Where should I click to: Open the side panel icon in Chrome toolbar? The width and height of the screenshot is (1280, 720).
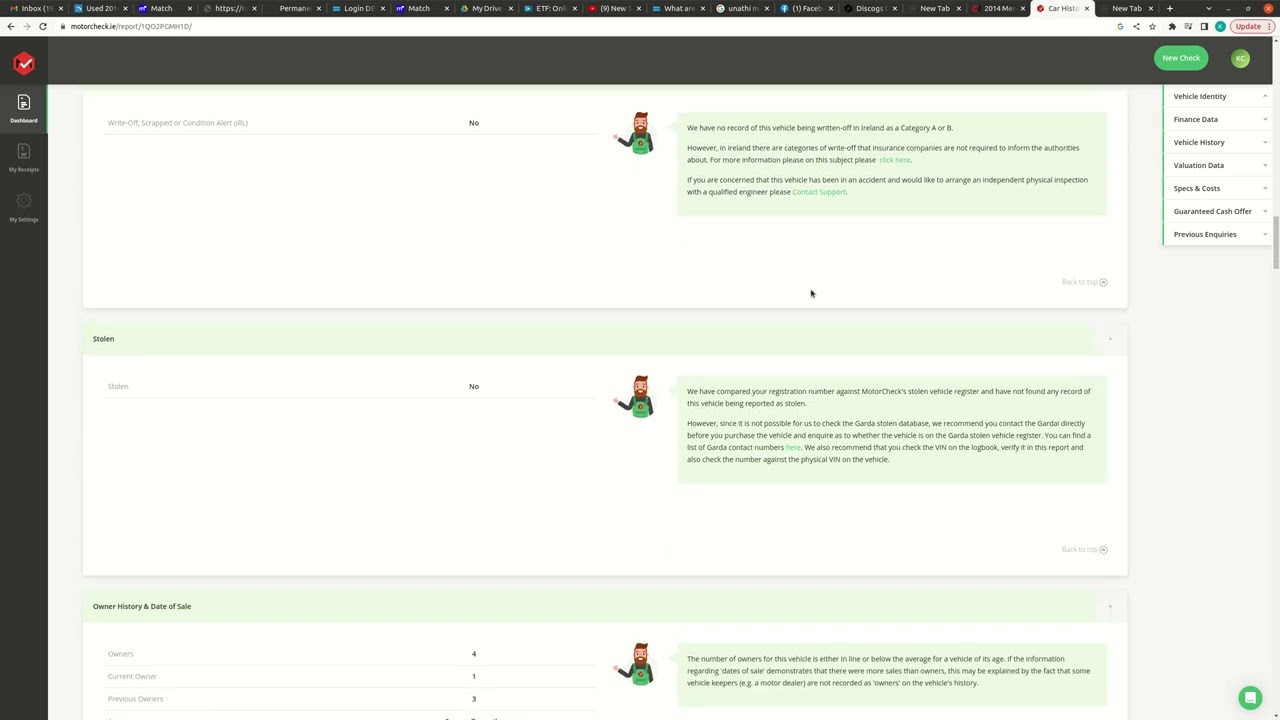(1204, 26)
